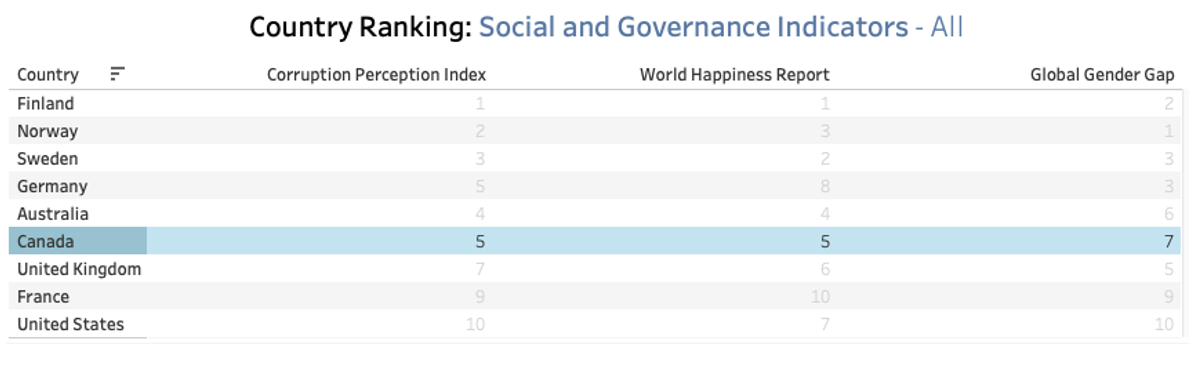Image resolution: width=1198 pixels, height=368 pixels.
Task: Click Canada's World Happiness Report value
Action: pos(824,241)
